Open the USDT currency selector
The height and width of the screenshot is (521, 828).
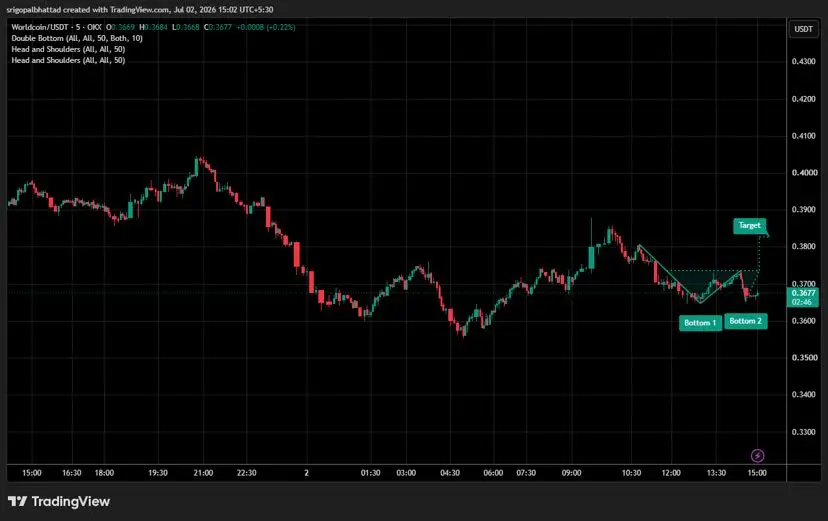803,29
